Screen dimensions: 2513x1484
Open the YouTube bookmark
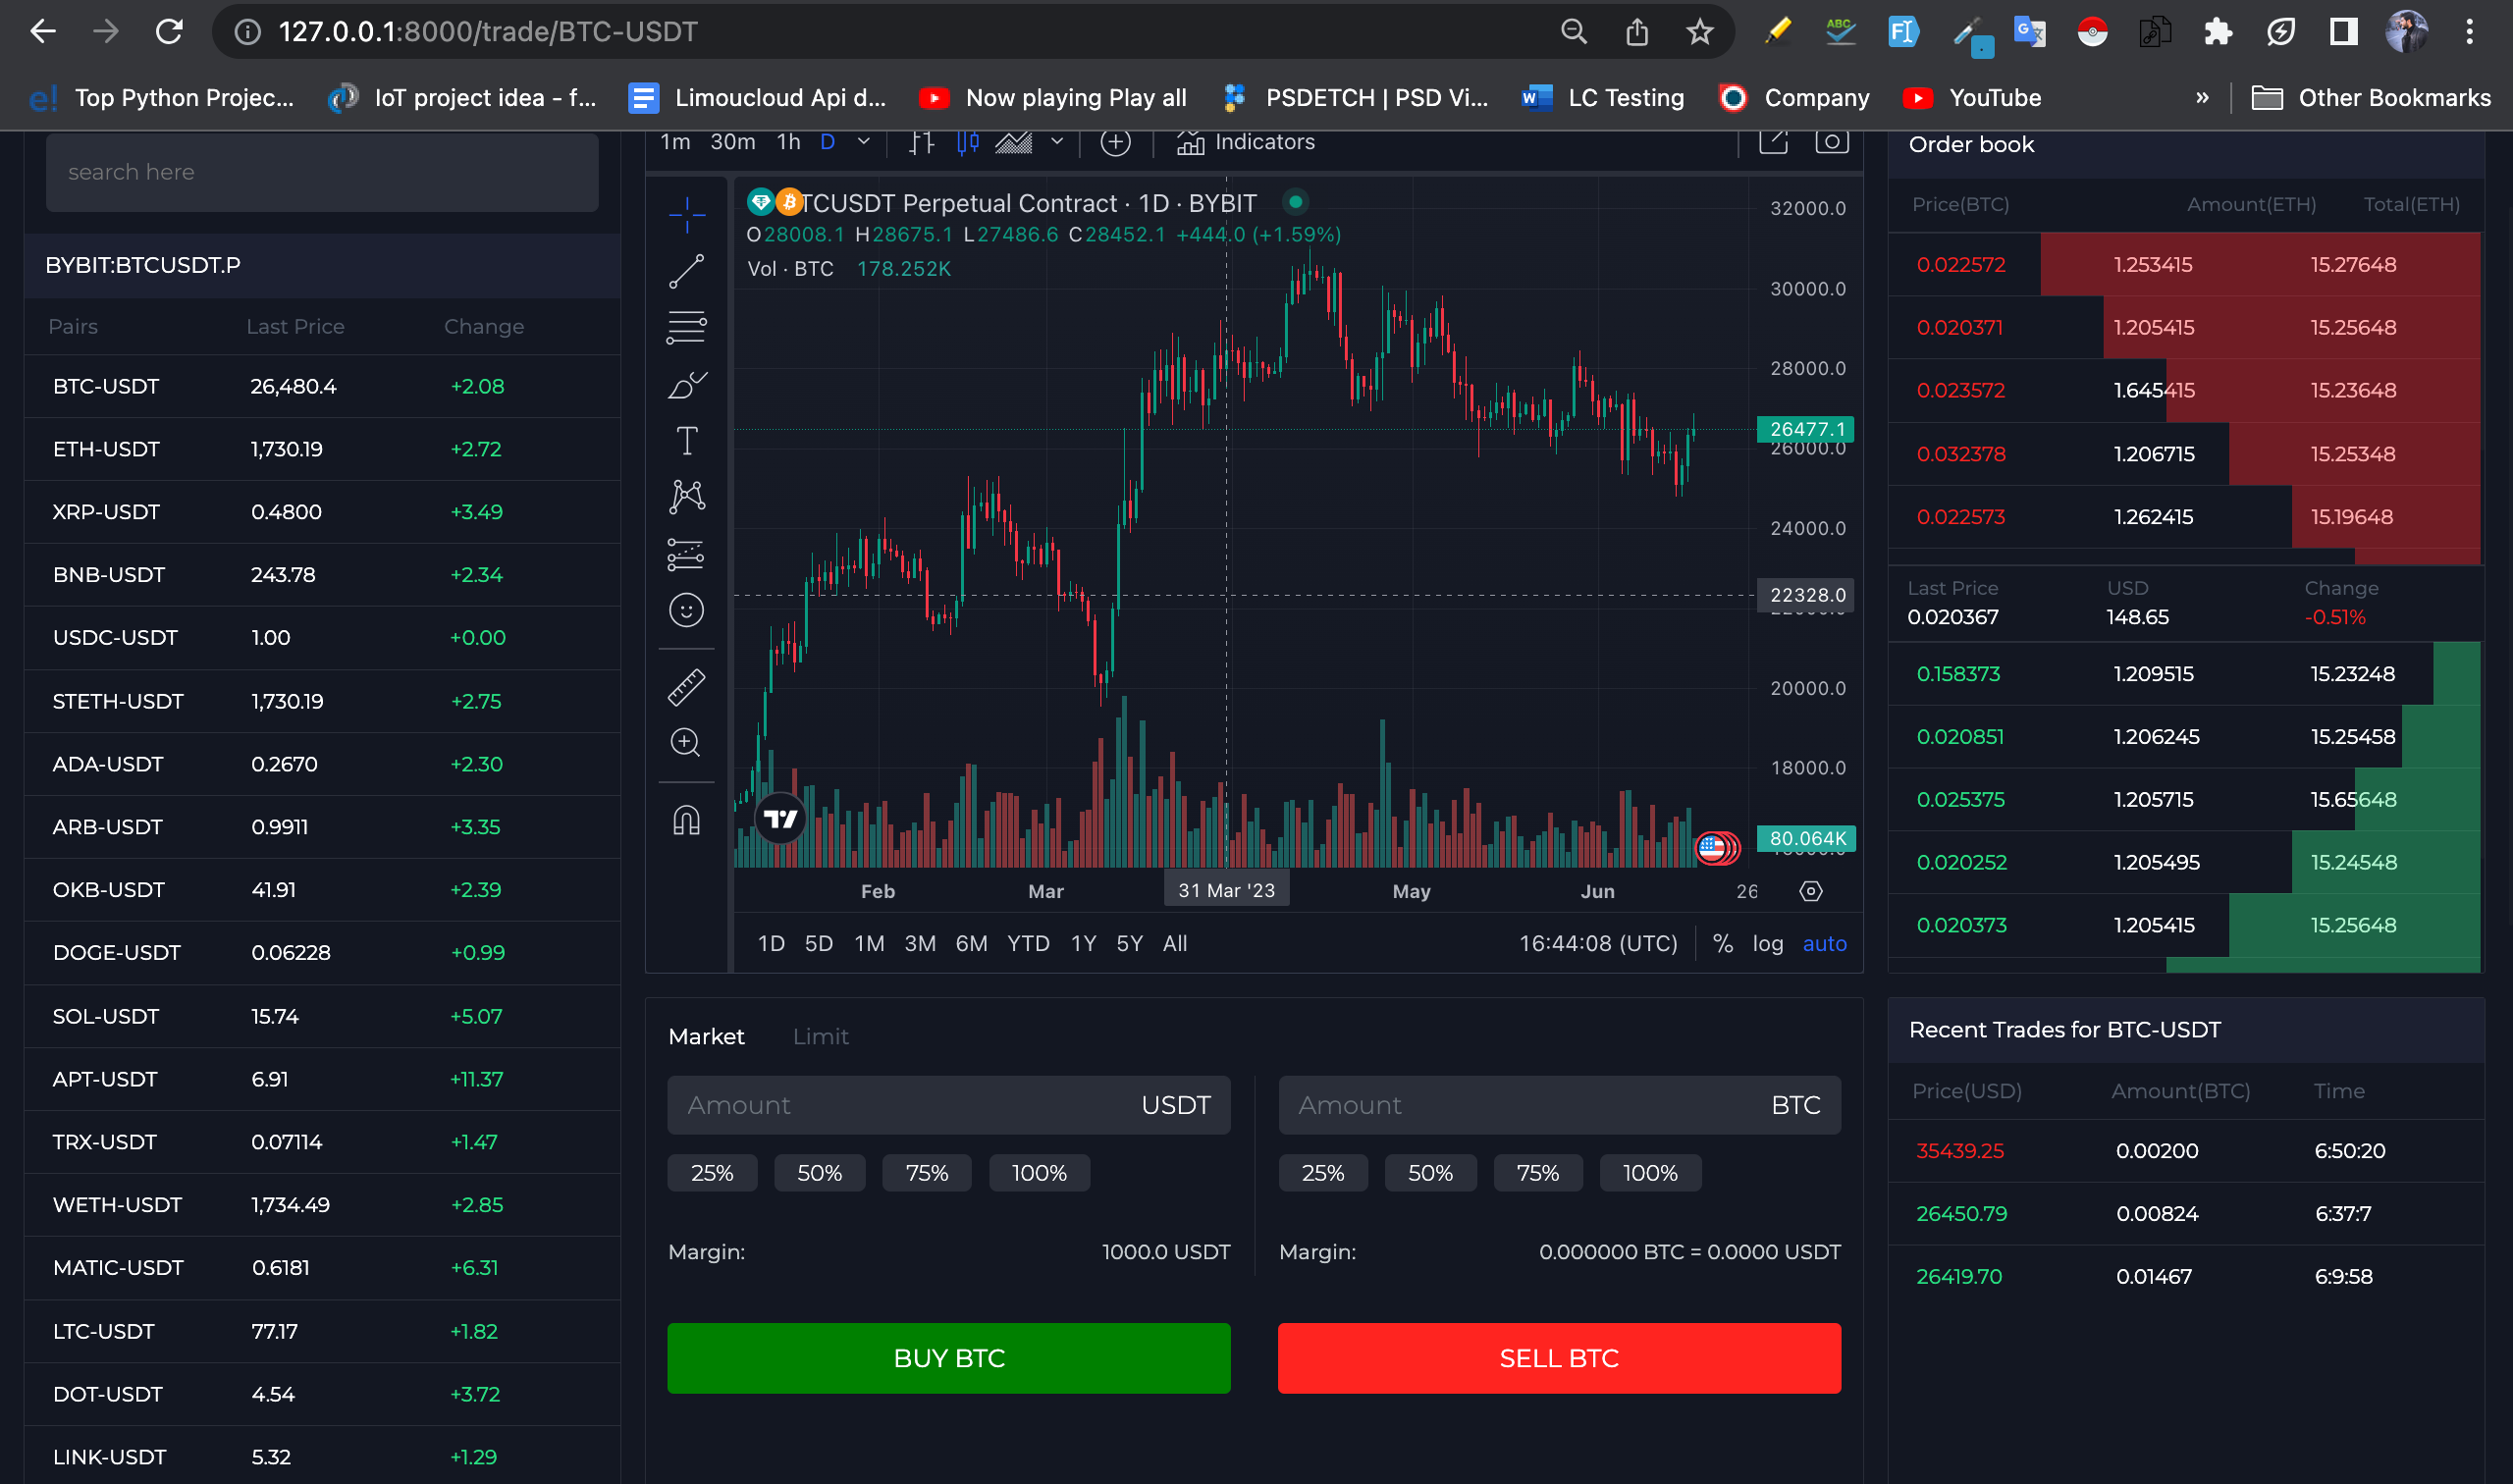click(1972, 98)
